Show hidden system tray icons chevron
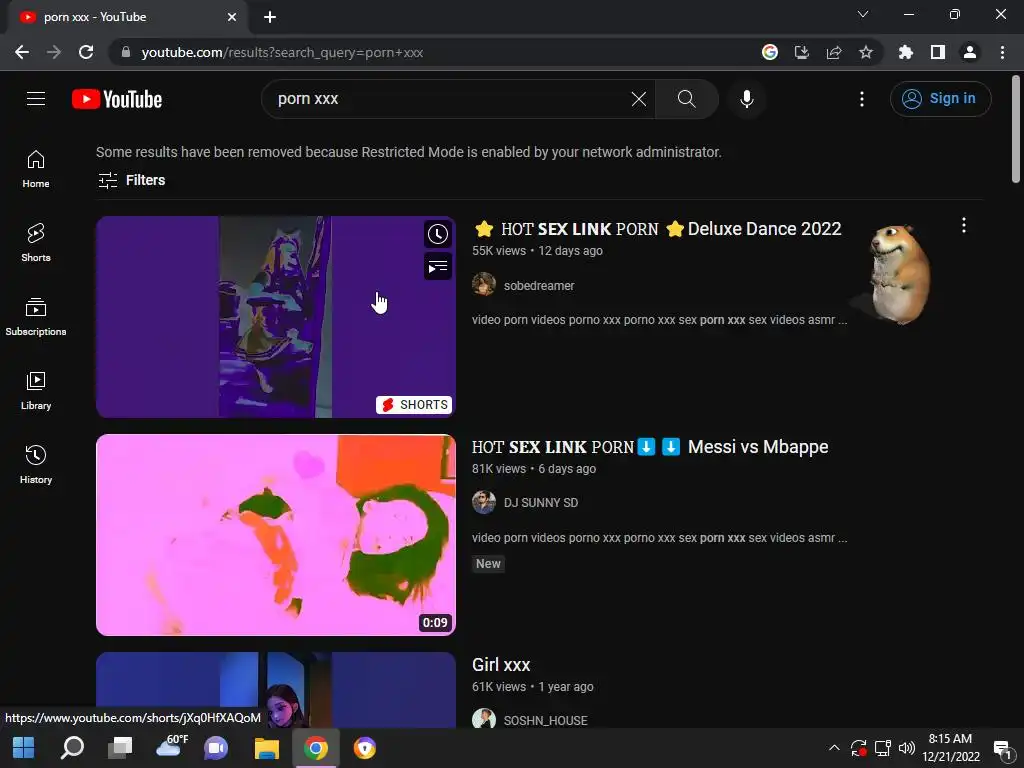The height and width of the screenshot is (768, 1024). pyautogui.click(x=834, y=748)
